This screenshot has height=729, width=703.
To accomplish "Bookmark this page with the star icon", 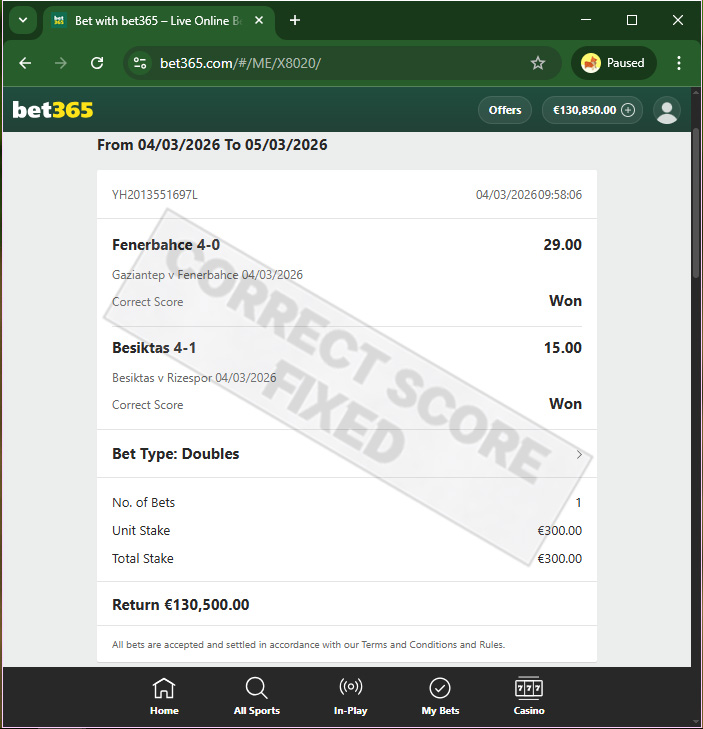I will pos(538,63).
